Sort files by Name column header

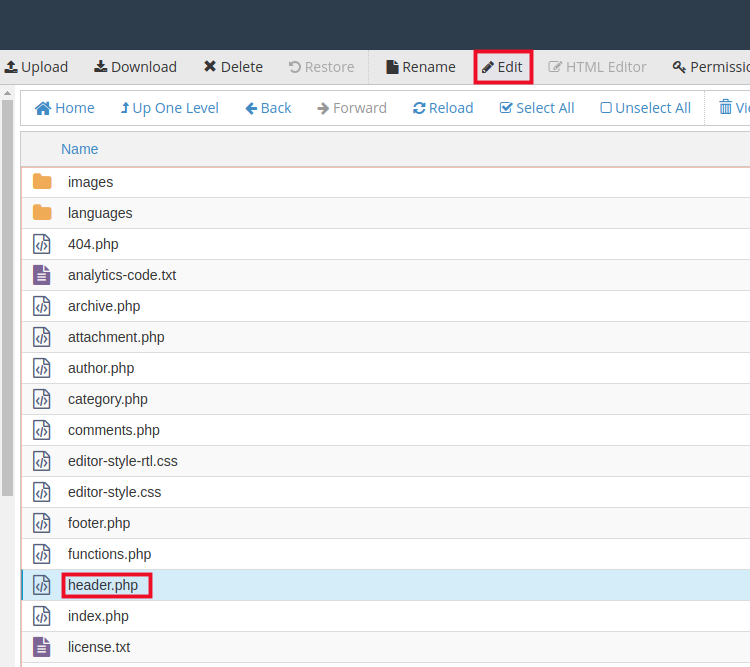point(80,149)
